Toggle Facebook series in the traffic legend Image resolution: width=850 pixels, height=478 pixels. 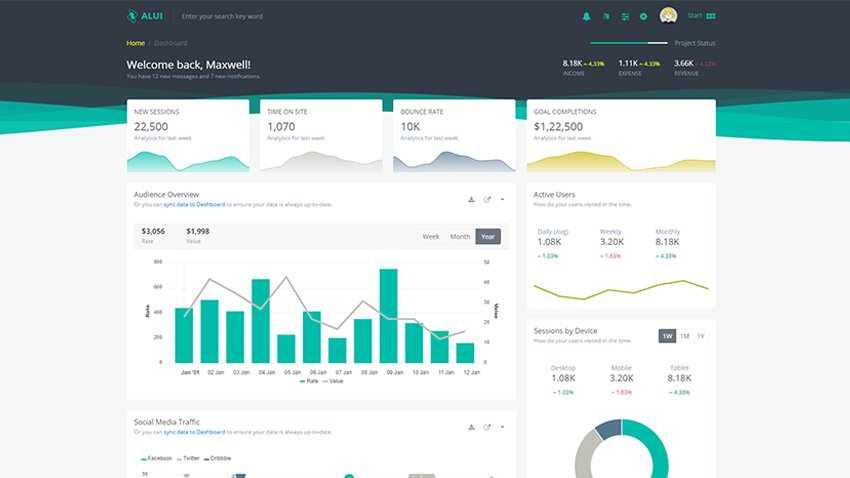(158, 458)
